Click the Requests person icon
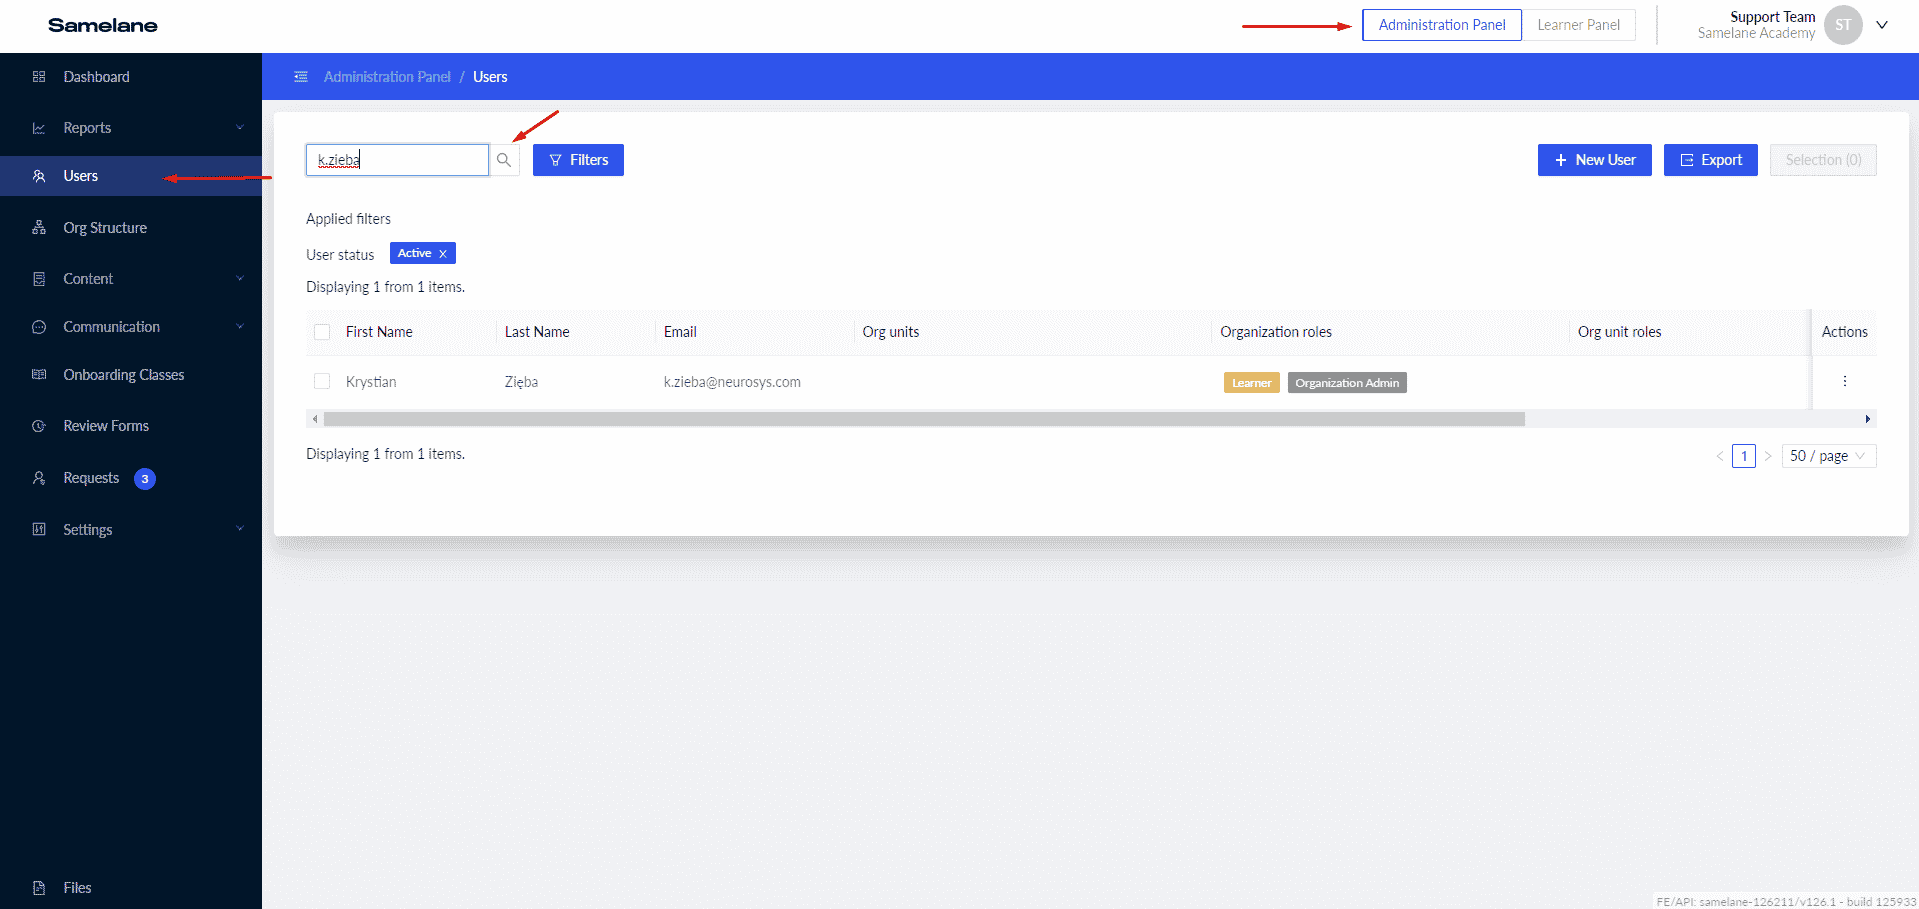Screen dimensions: 1919x909 (39, 478)
